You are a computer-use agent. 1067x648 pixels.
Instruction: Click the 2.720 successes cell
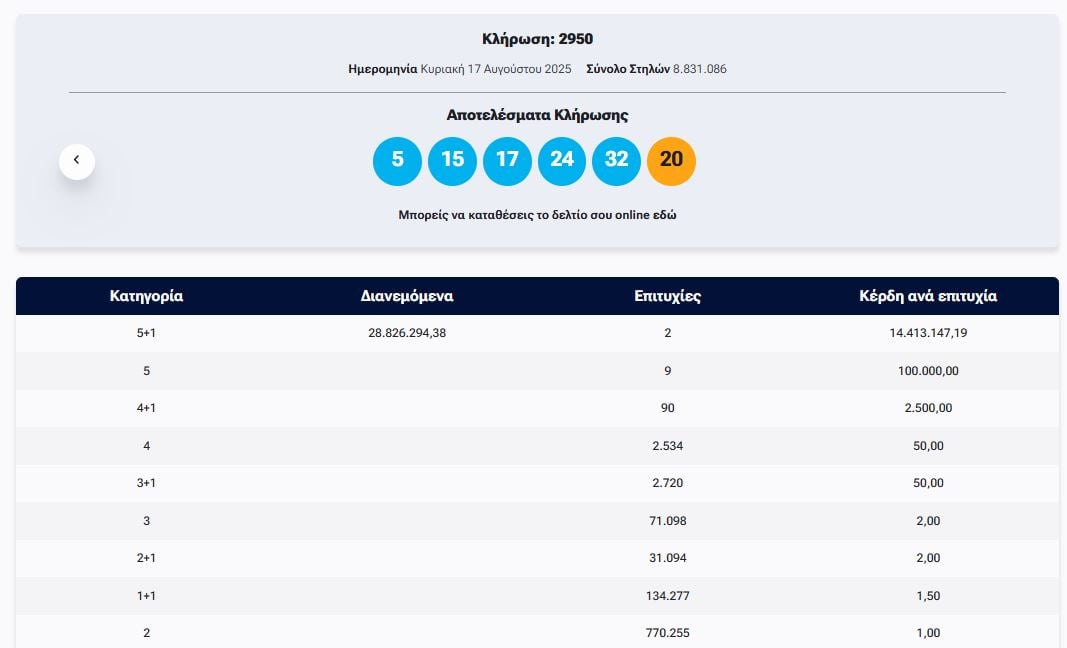coord(668,483)
